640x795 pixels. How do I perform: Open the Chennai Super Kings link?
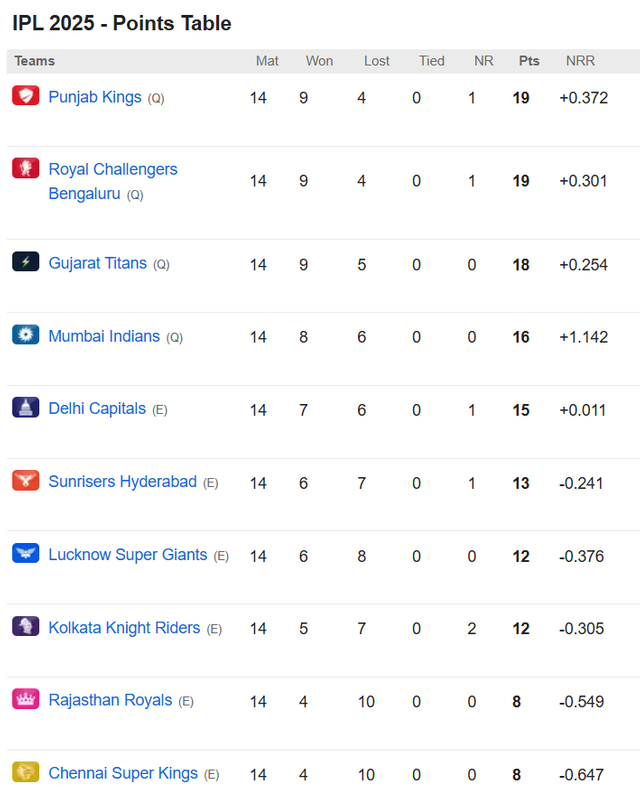click(x=123, y=773)
